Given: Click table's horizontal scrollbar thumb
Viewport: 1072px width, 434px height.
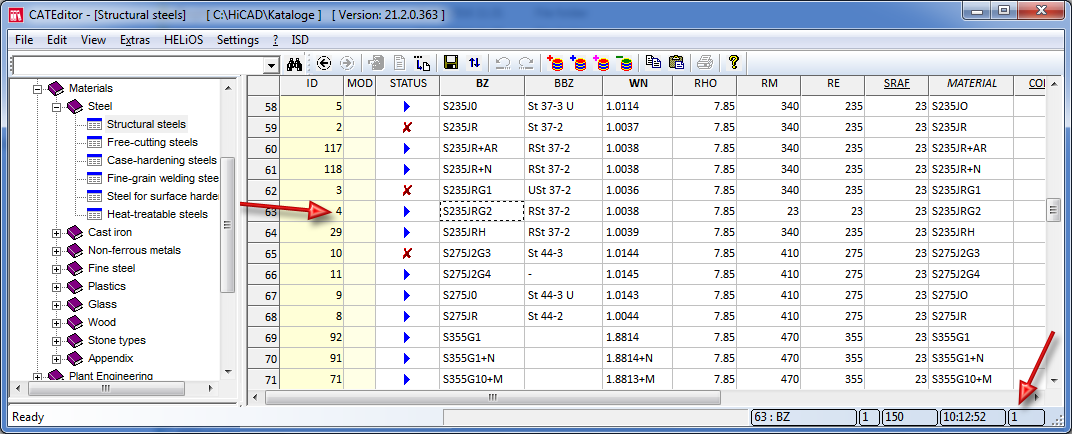Looking at the screenshot, I should (493, 396).
